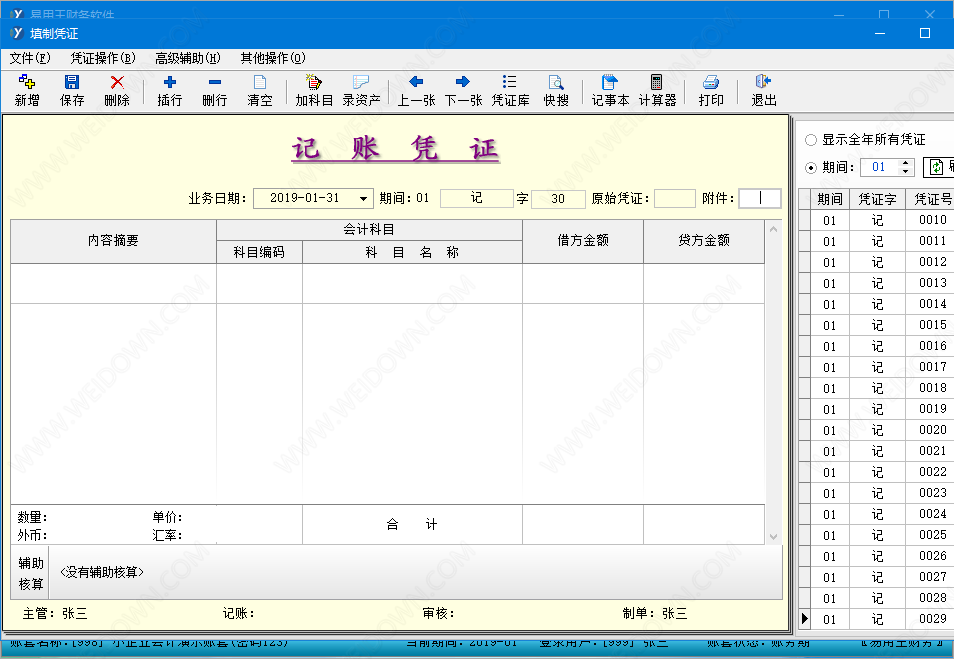Screen dimensions: 954x659
Task: Click the 附件 attachment input field
Action: (x=759, y=198)
